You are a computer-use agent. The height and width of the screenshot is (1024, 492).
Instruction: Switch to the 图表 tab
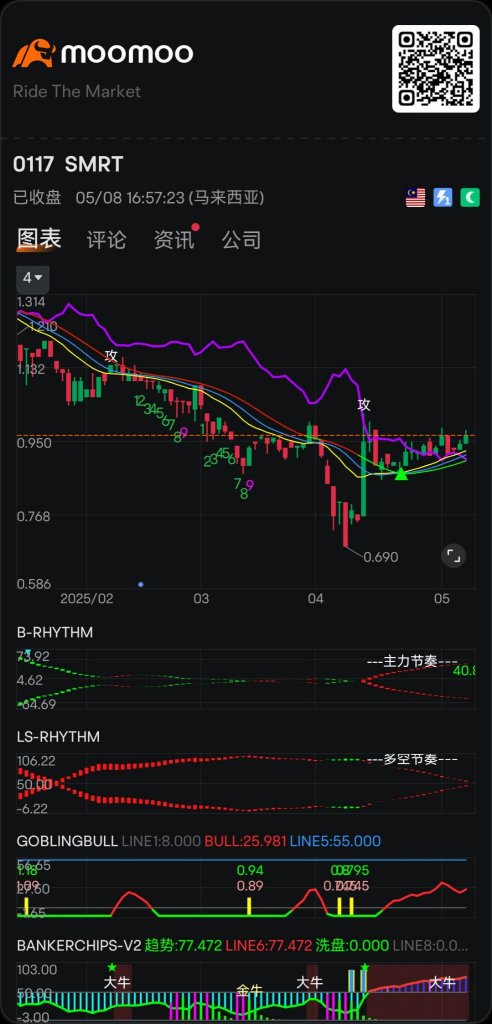(39, 239)
